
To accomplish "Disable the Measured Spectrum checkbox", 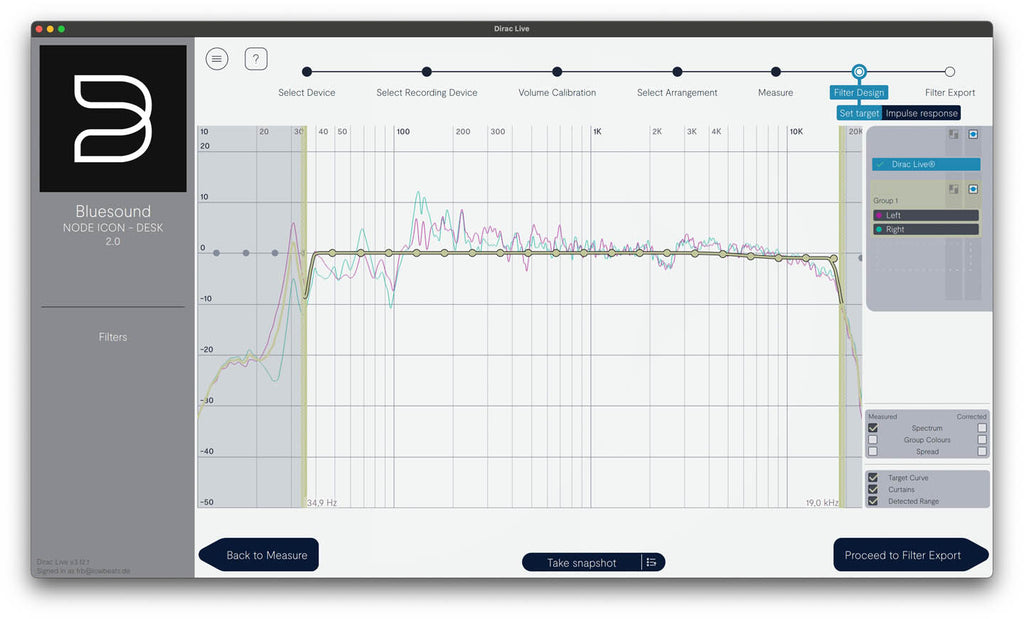I will (x=873, y=428).
